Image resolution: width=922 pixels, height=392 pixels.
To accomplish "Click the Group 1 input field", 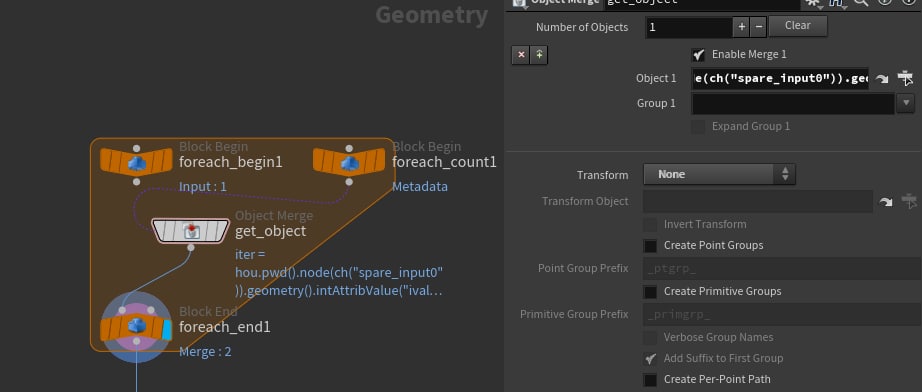I will click(793, 104).
